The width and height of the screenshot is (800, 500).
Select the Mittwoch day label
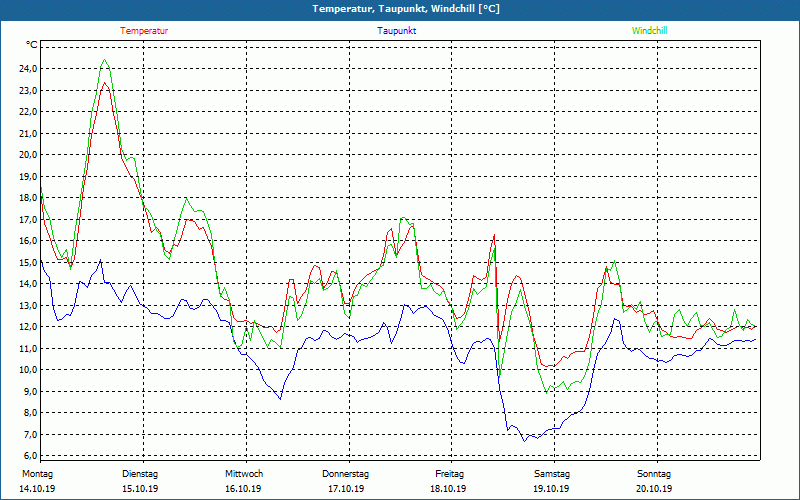(x=244, y=474)
